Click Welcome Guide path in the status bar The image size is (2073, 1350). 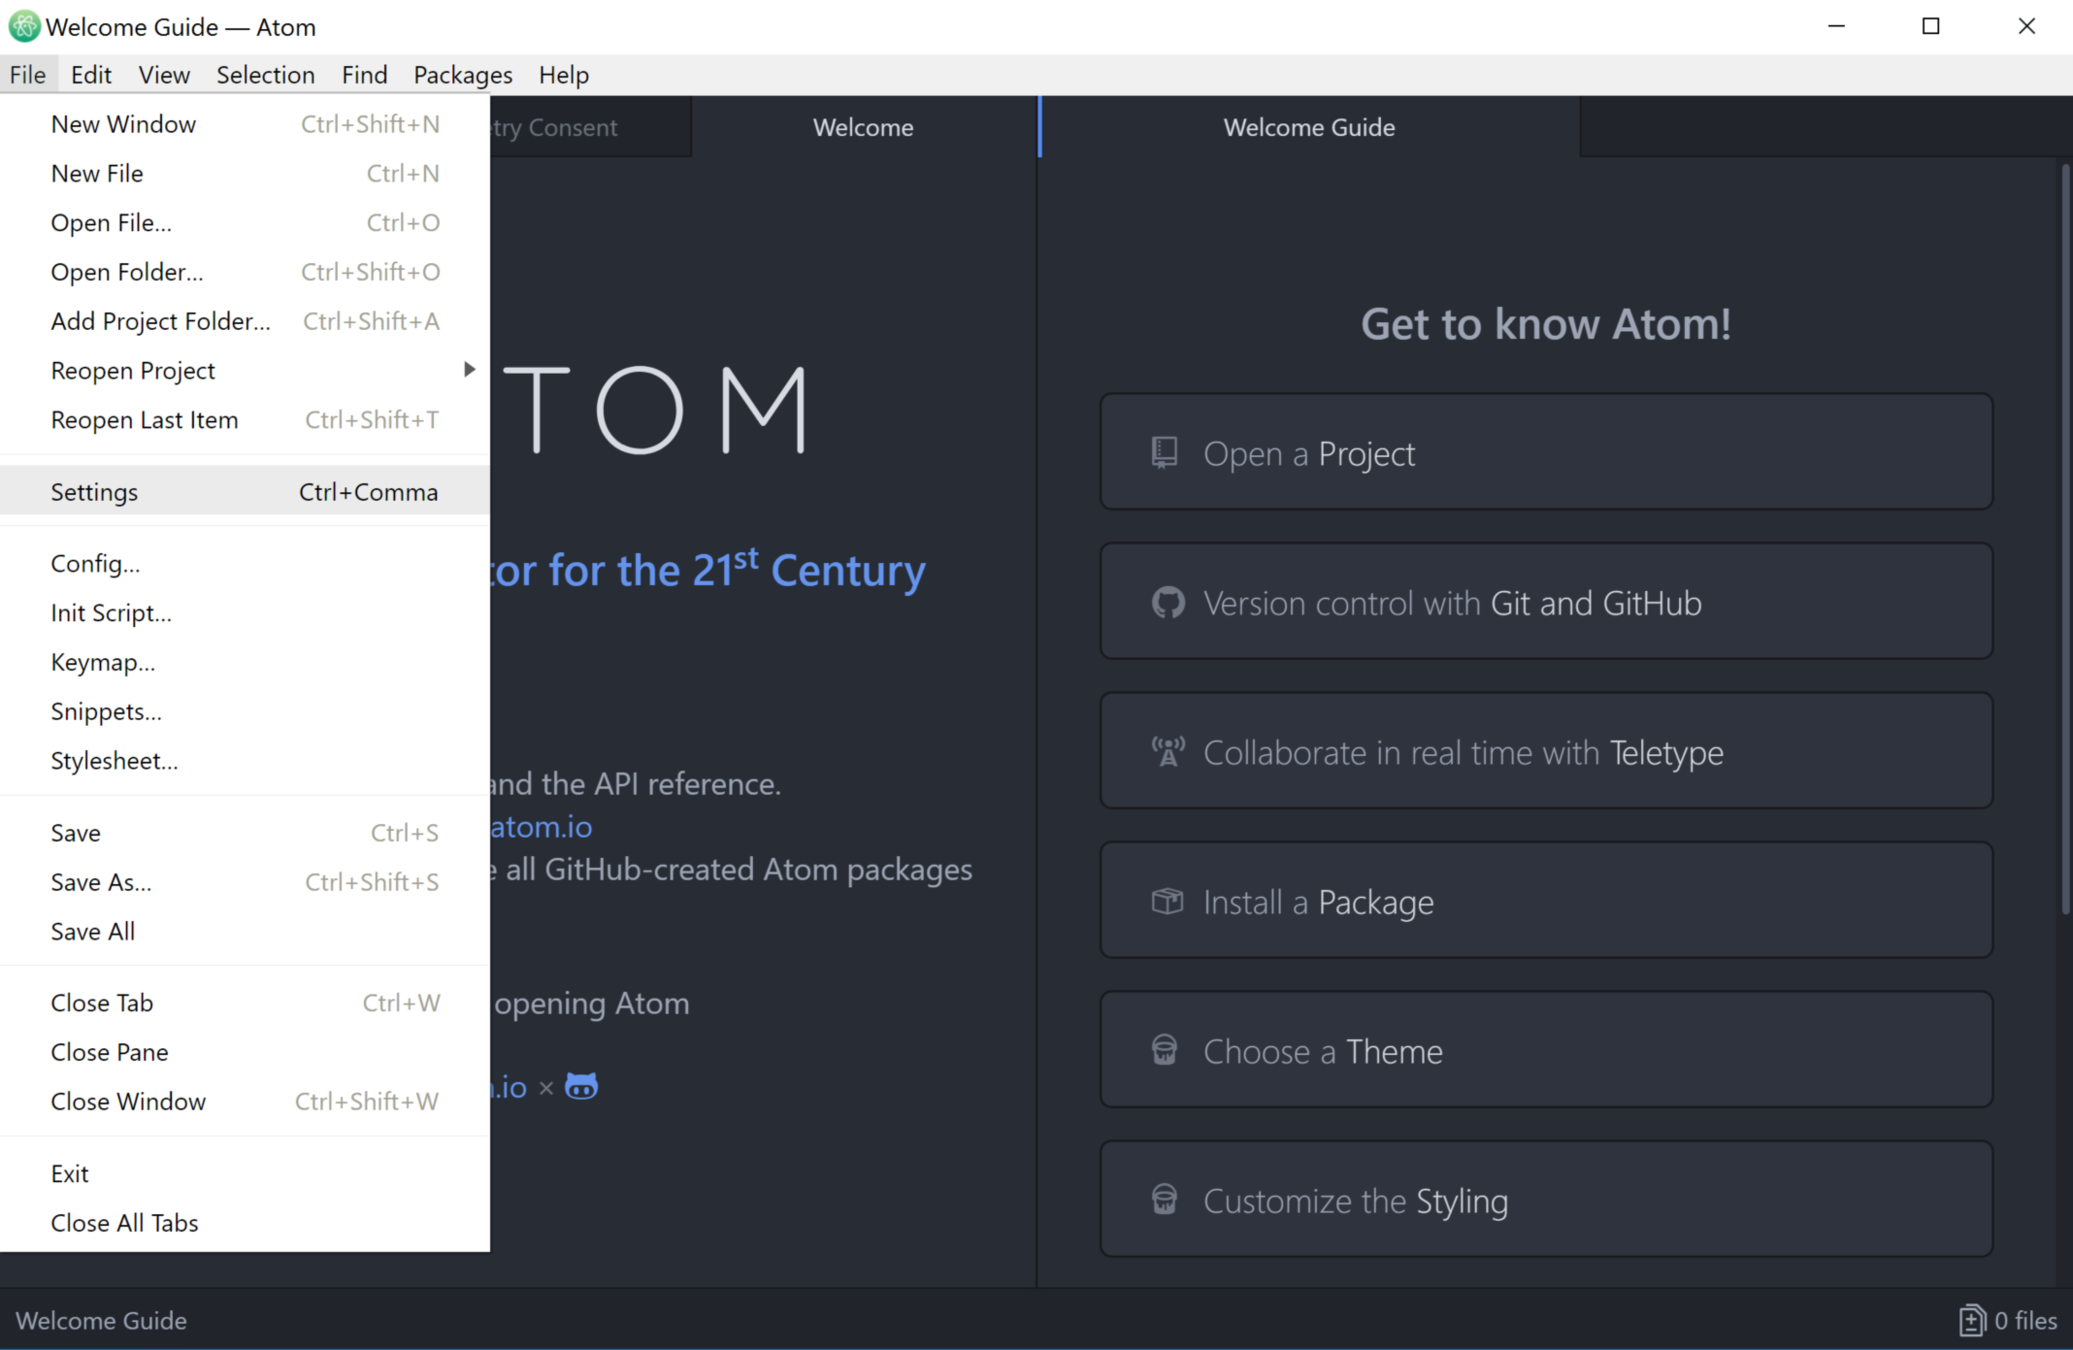click(101, 1320)
